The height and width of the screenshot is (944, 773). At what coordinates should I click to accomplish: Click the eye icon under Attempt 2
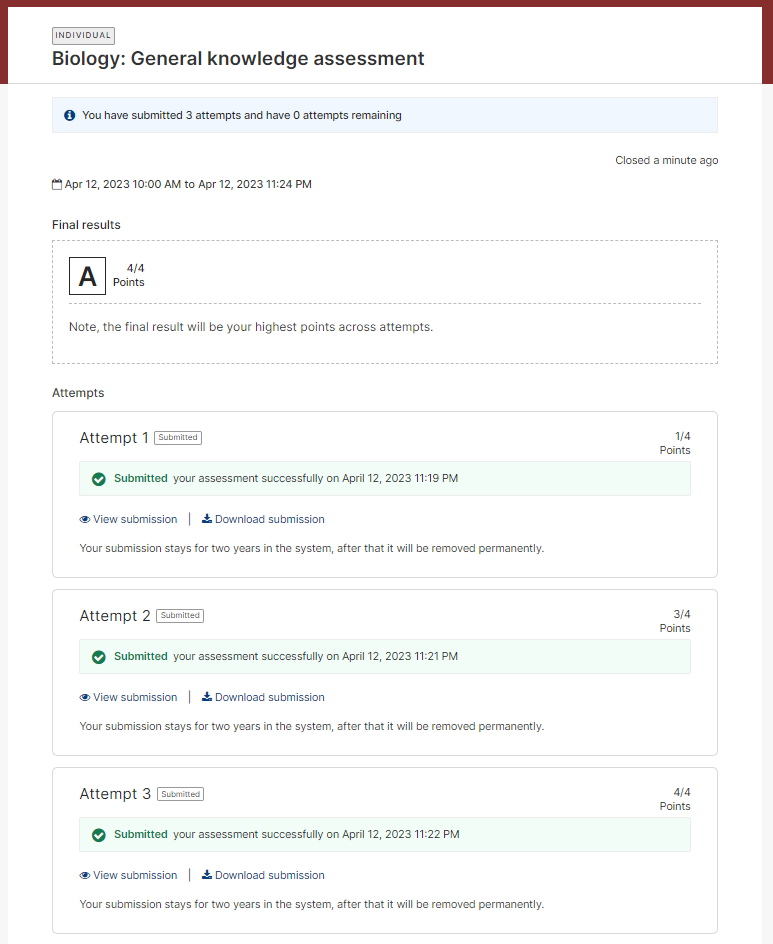85,698
